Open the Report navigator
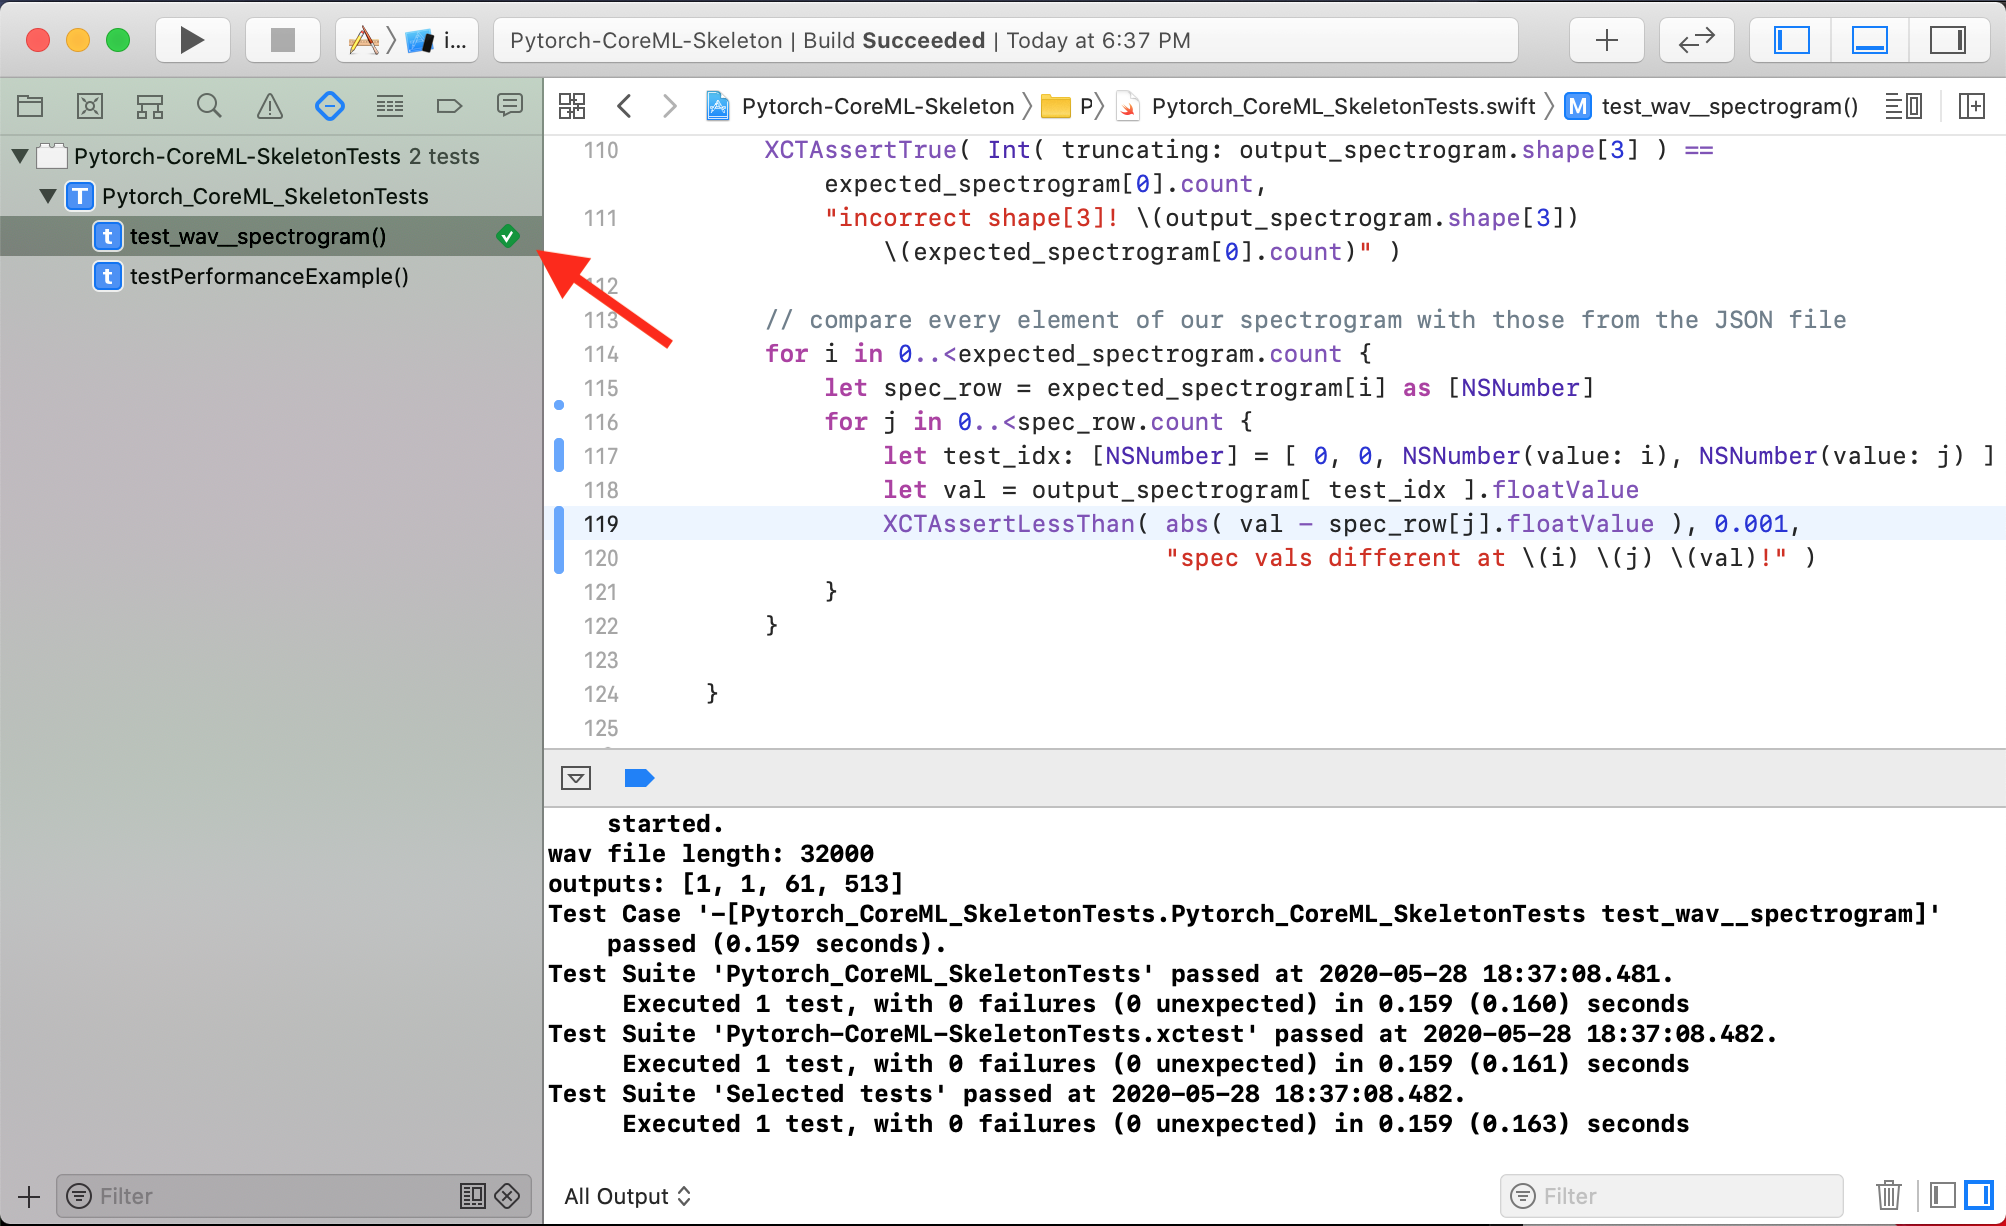 (510, 106)
